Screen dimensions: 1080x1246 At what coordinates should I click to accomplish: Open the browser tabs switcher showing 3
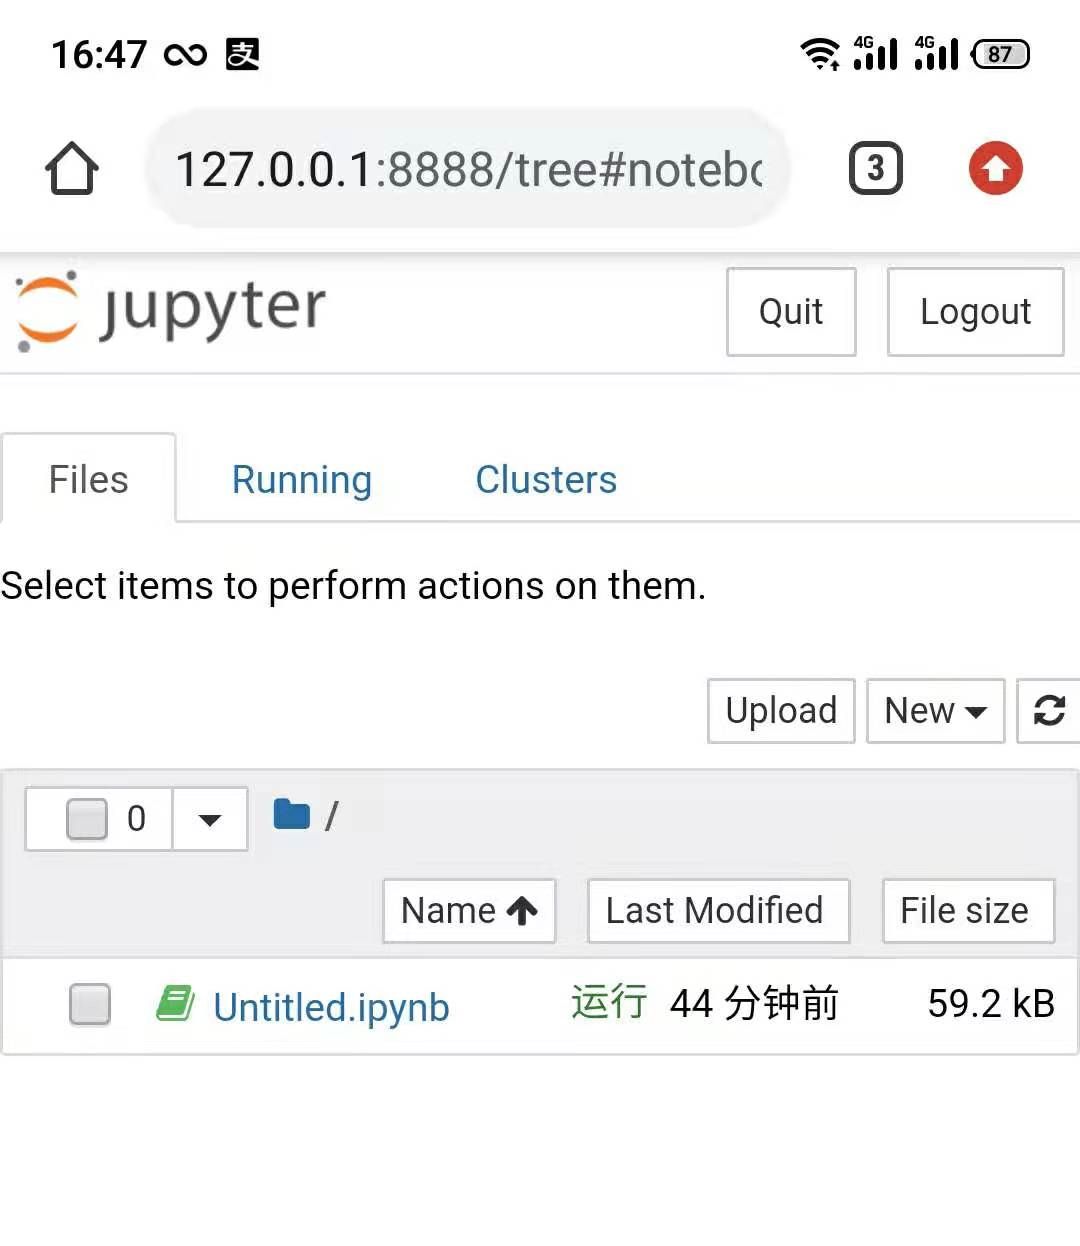pos(875,169)
